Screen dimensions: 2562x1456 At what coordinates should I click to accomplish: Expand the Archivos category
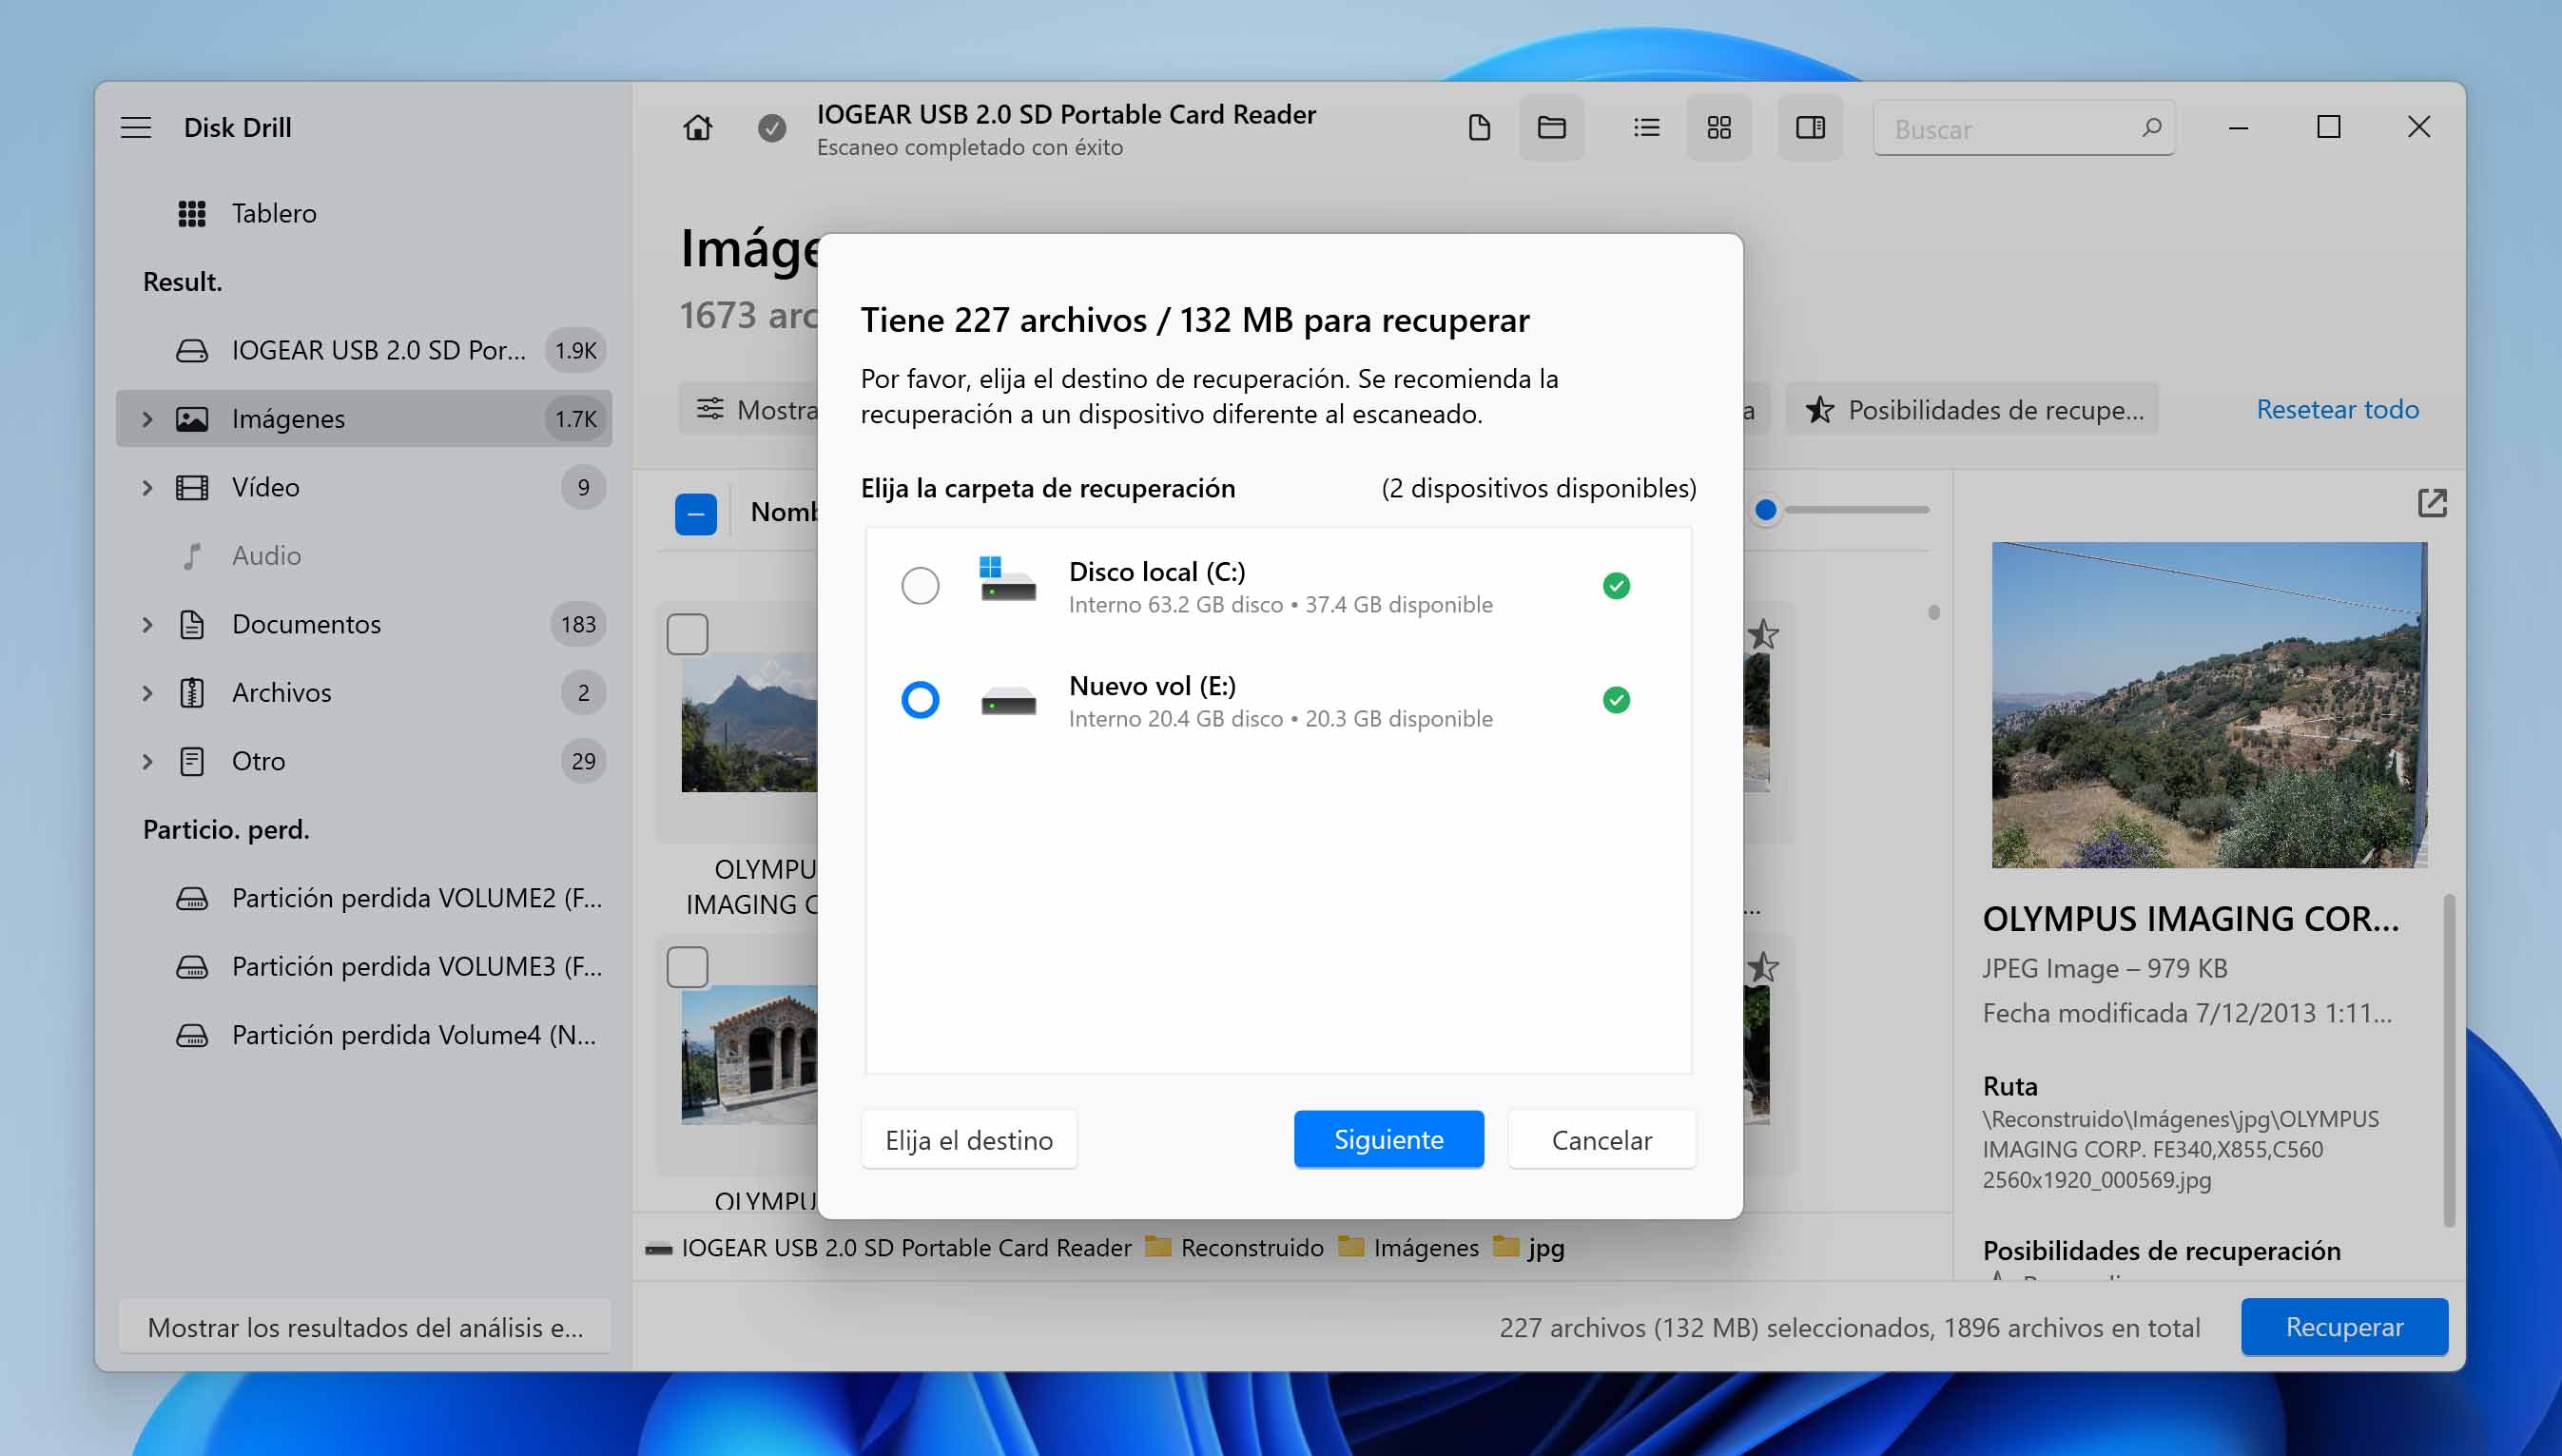click(x=147, y=692)
